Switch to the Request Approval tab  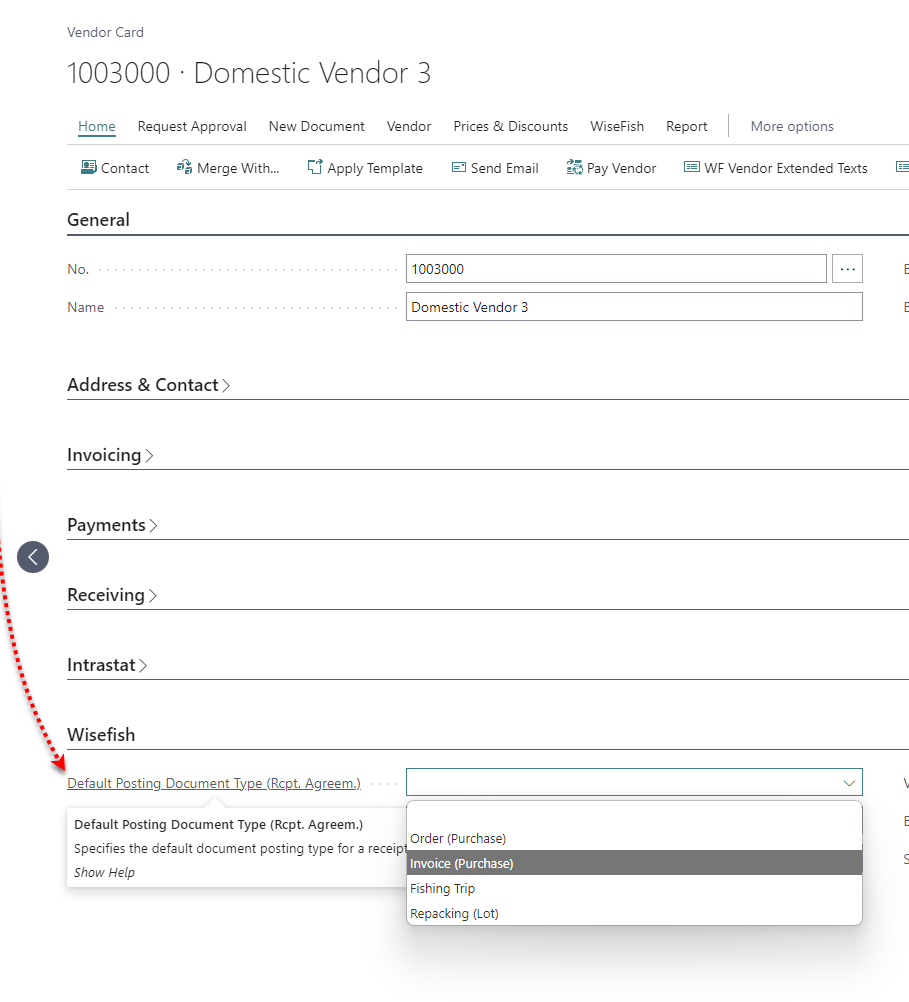click(x=192, y=126)
